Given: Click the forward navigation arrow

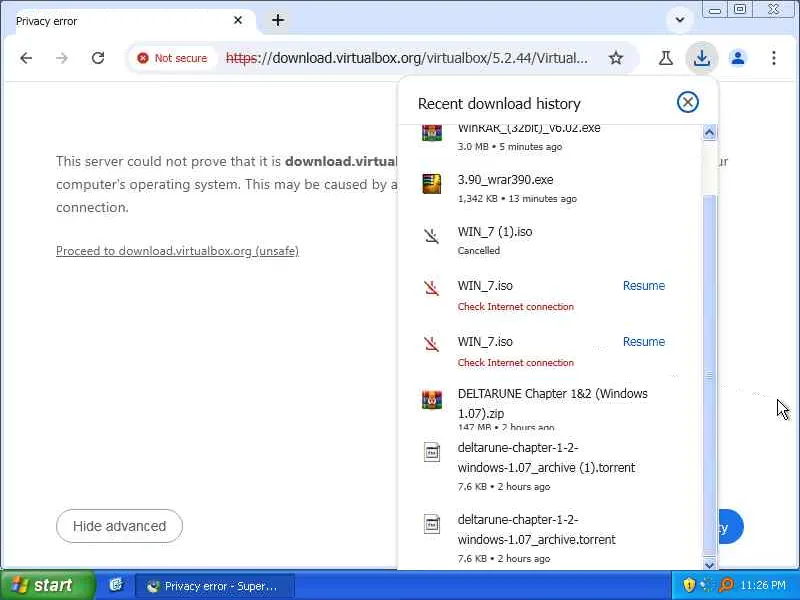Looking at the screenshot, I should 62,58.
